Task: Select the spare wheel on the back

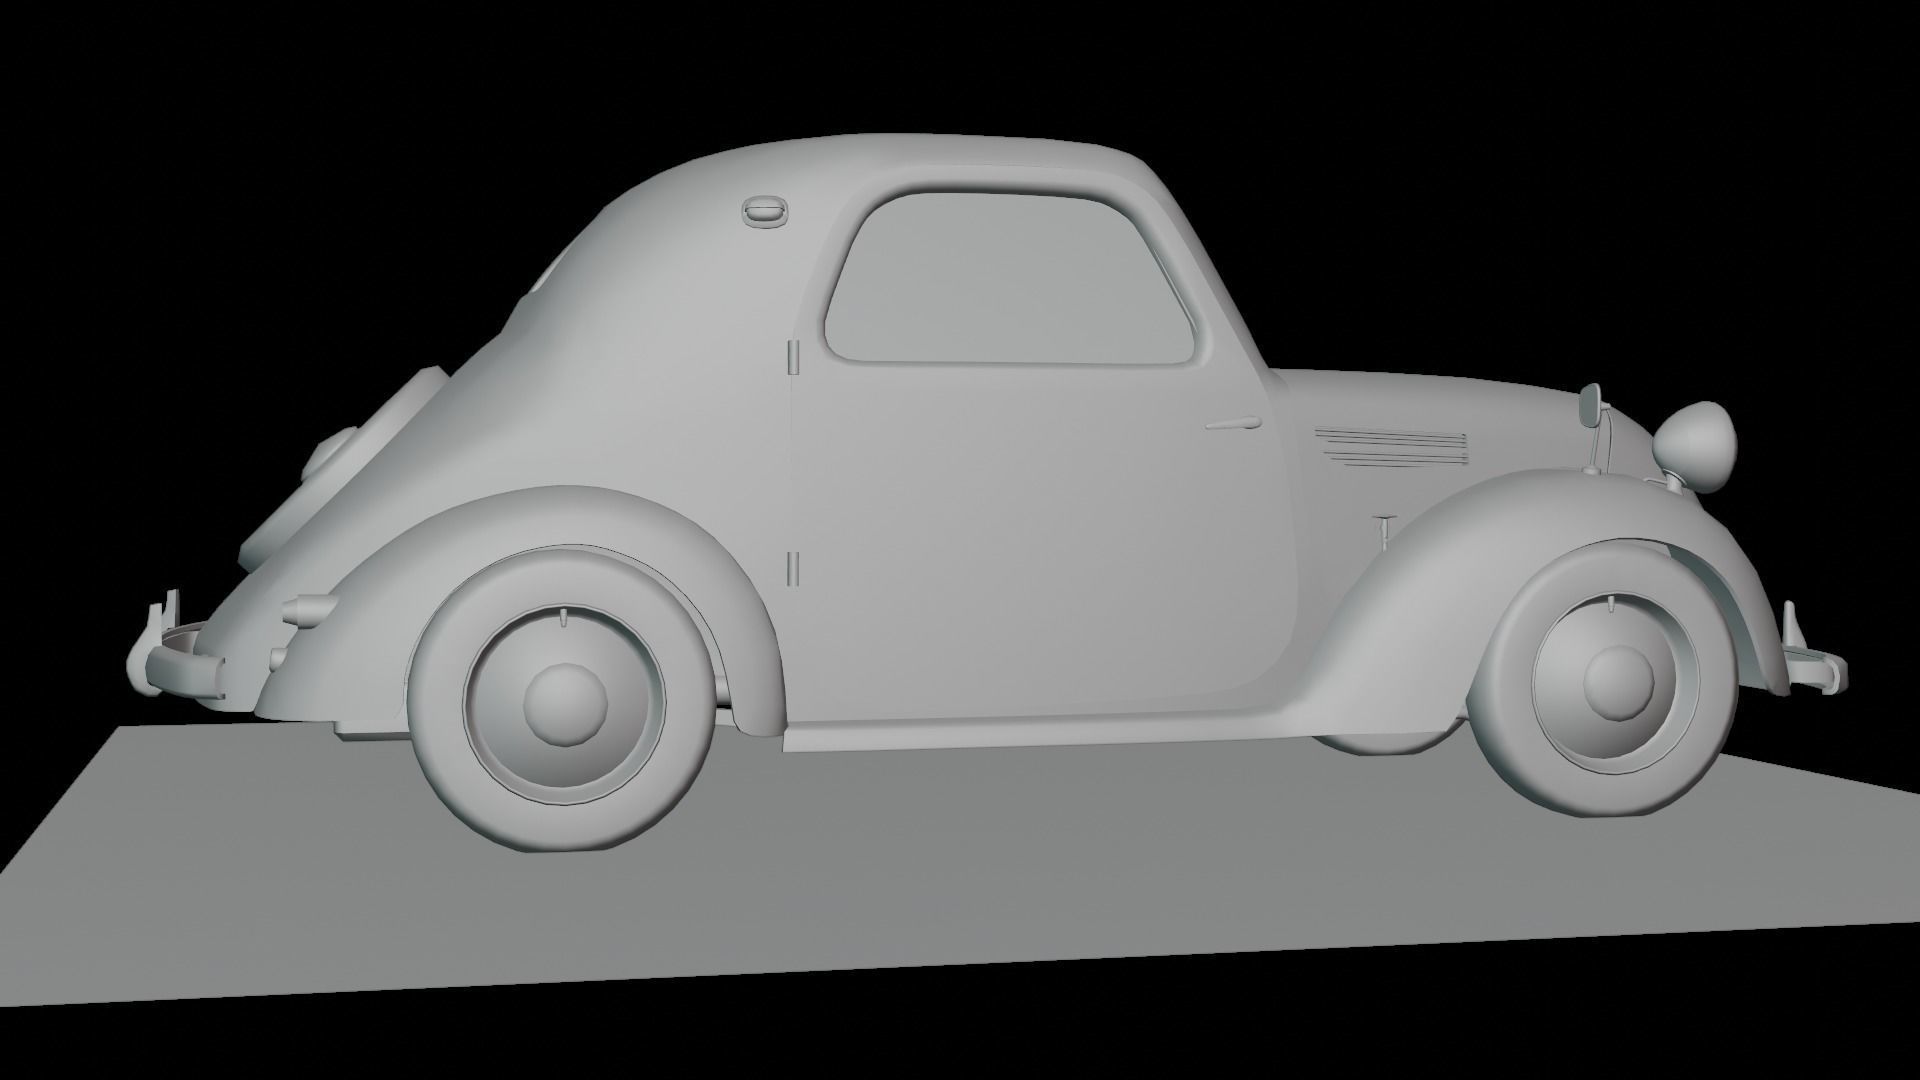Action: pos(343,468)
